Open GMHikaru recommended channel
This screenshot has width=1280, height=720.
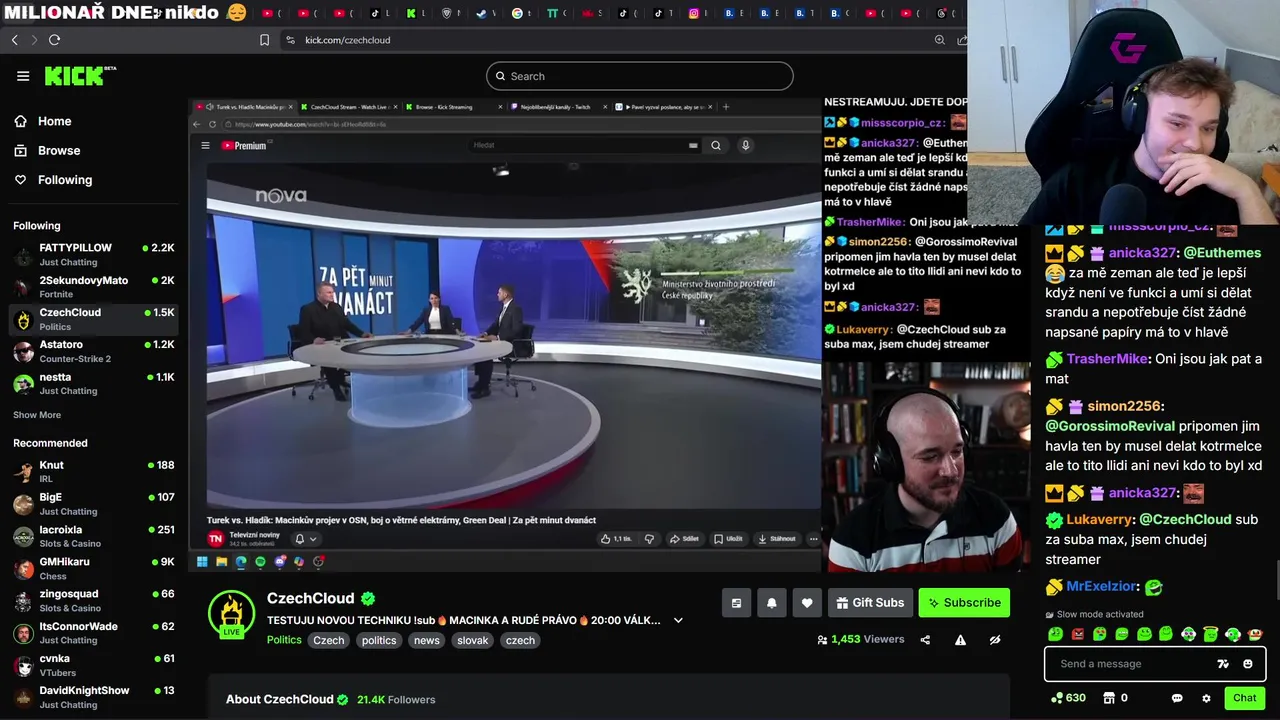pyautogui.click(x=94, y=568)
